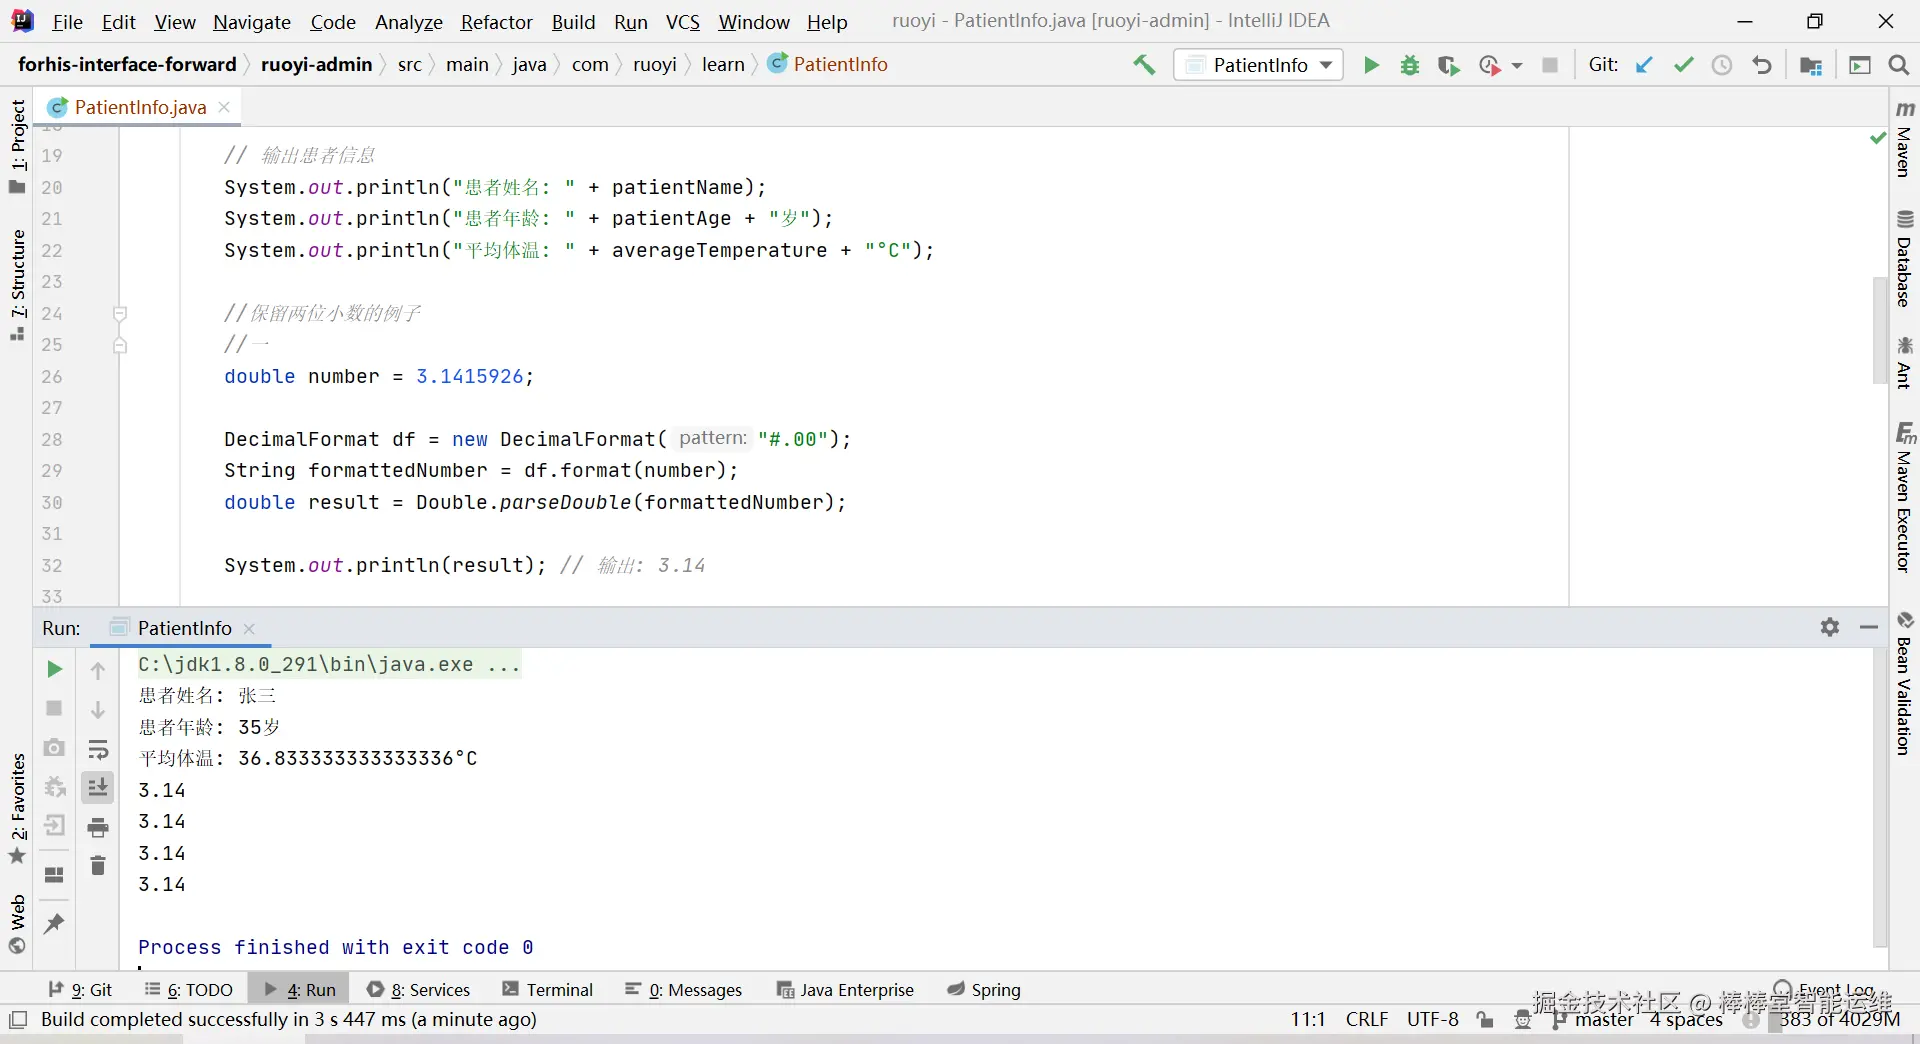Open Run Anything window icon

point(1860,65)
